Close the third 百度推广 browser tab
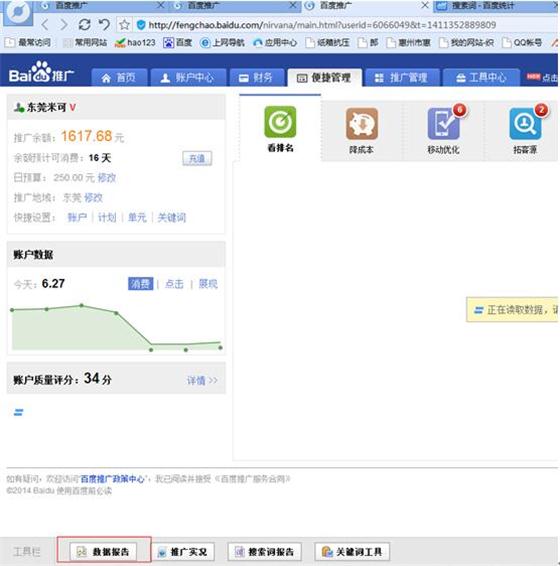Image resolution: width=560 pixels, height=566 pixels. click(x=425, y=5)
